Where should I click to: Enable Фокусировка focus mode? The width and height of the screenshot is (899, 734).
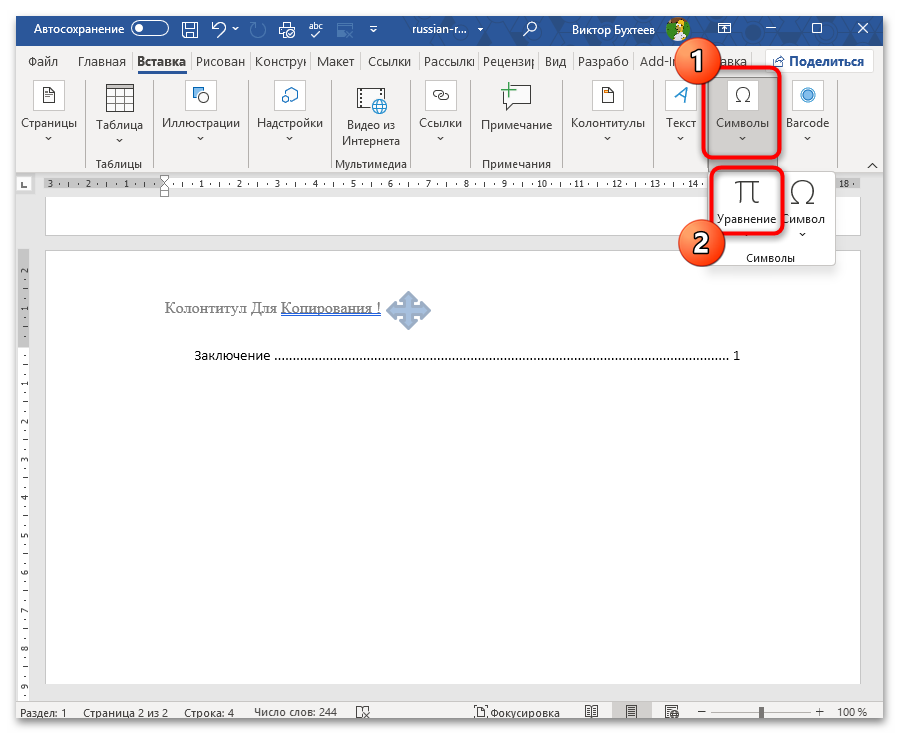[x=517, y=712]
